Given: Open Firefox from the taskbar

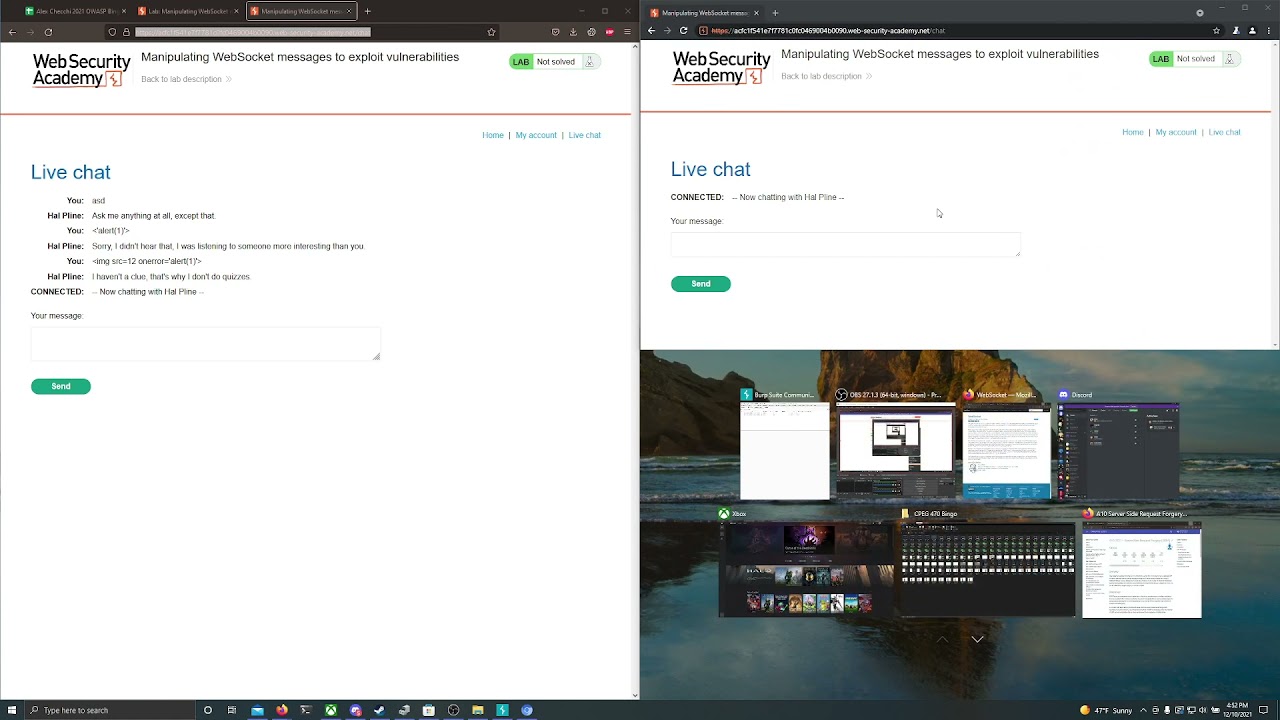Looking at the screenshot, I should point(281,710).
